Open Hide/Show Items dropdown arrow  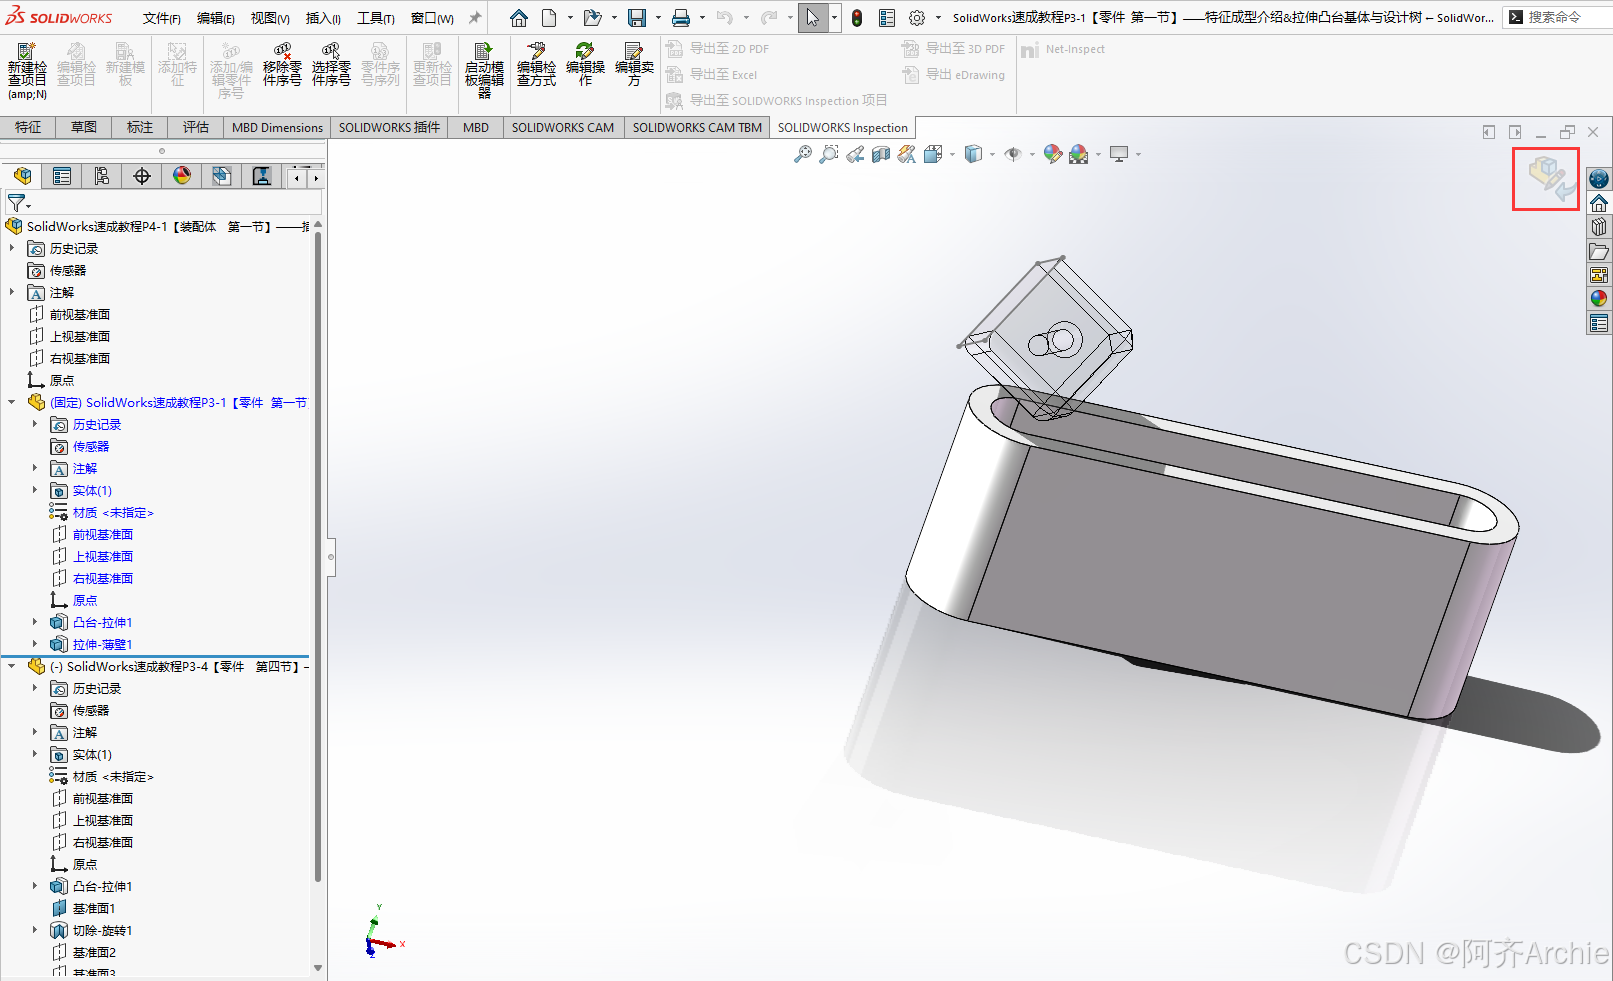tap(1032, 154)
